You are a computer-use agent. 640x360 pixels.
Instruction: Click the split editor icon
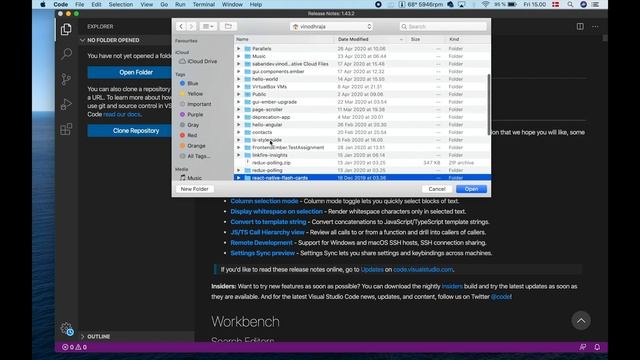[x=580, y=27]
